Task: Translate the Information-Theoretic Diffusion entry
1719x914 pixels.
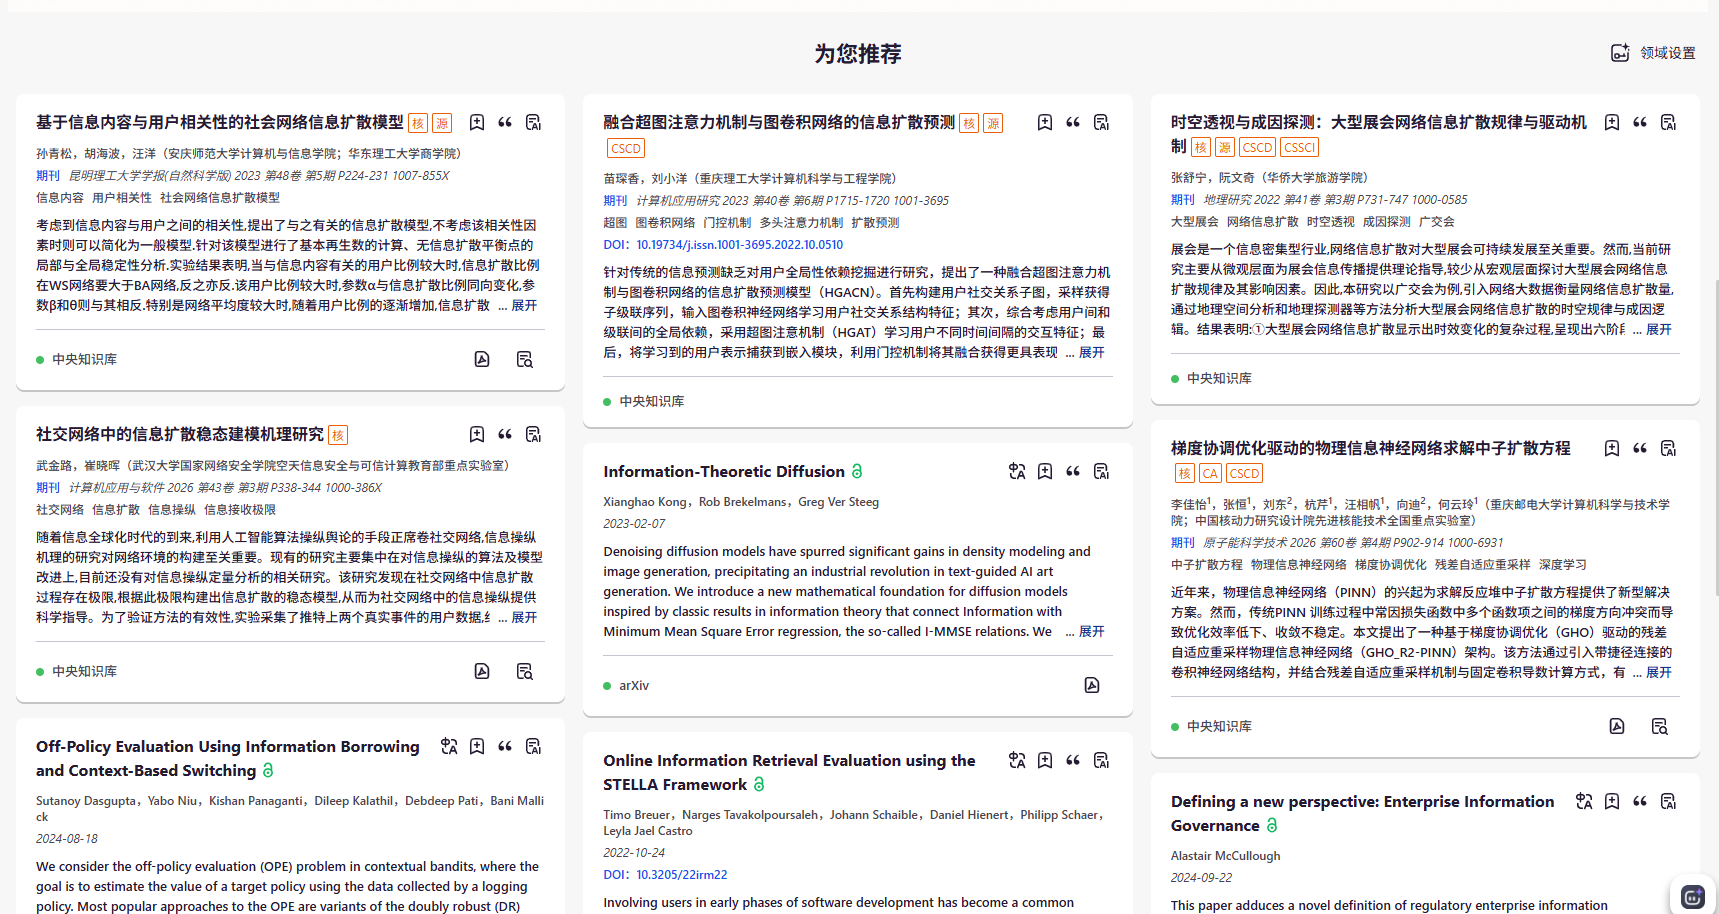Action: pos(1017,471)
